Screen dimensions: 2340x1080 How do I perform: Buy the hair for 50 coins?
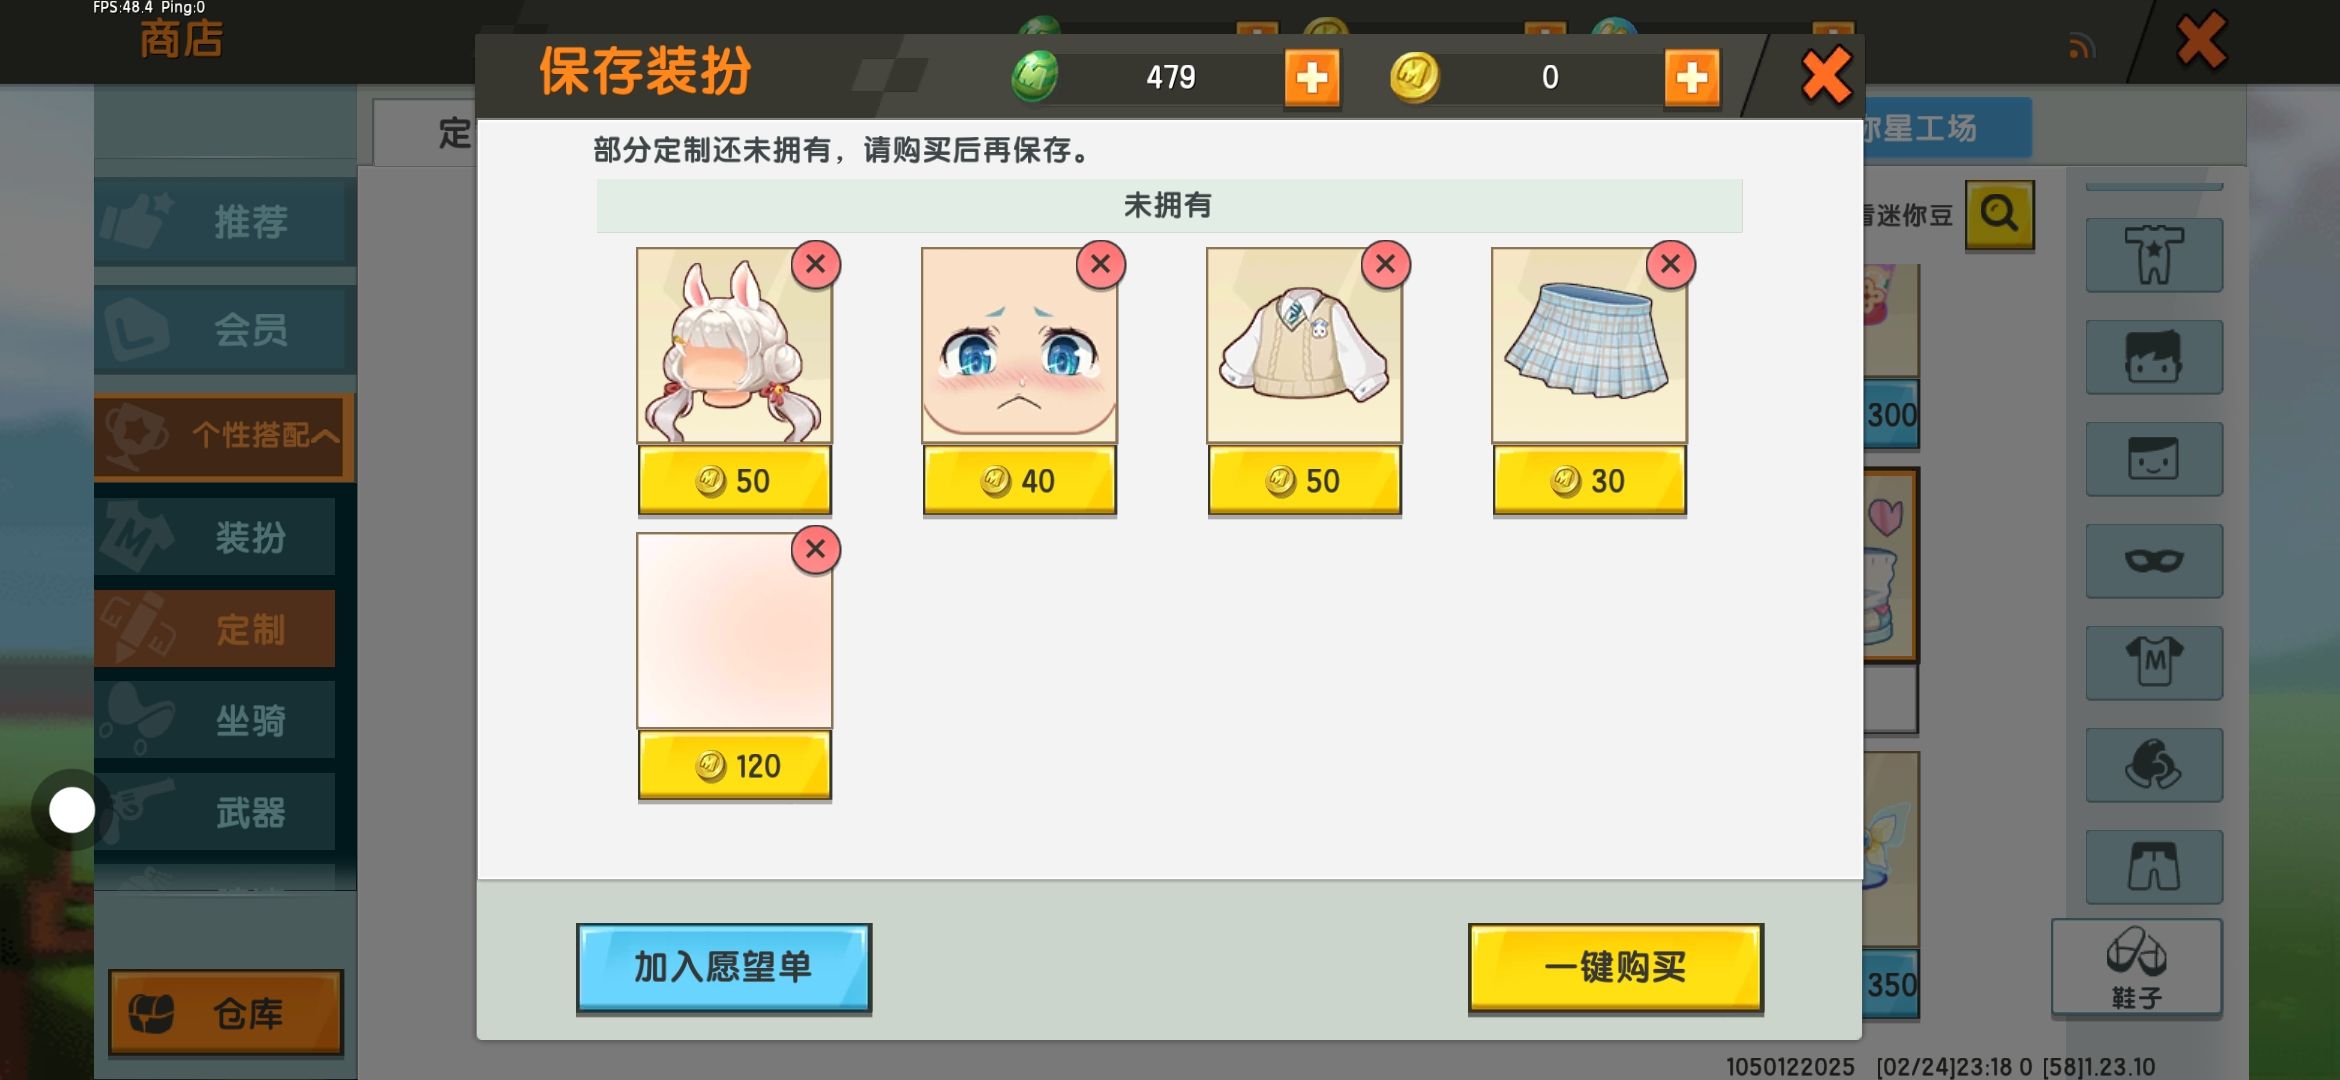tap(734, 481)
